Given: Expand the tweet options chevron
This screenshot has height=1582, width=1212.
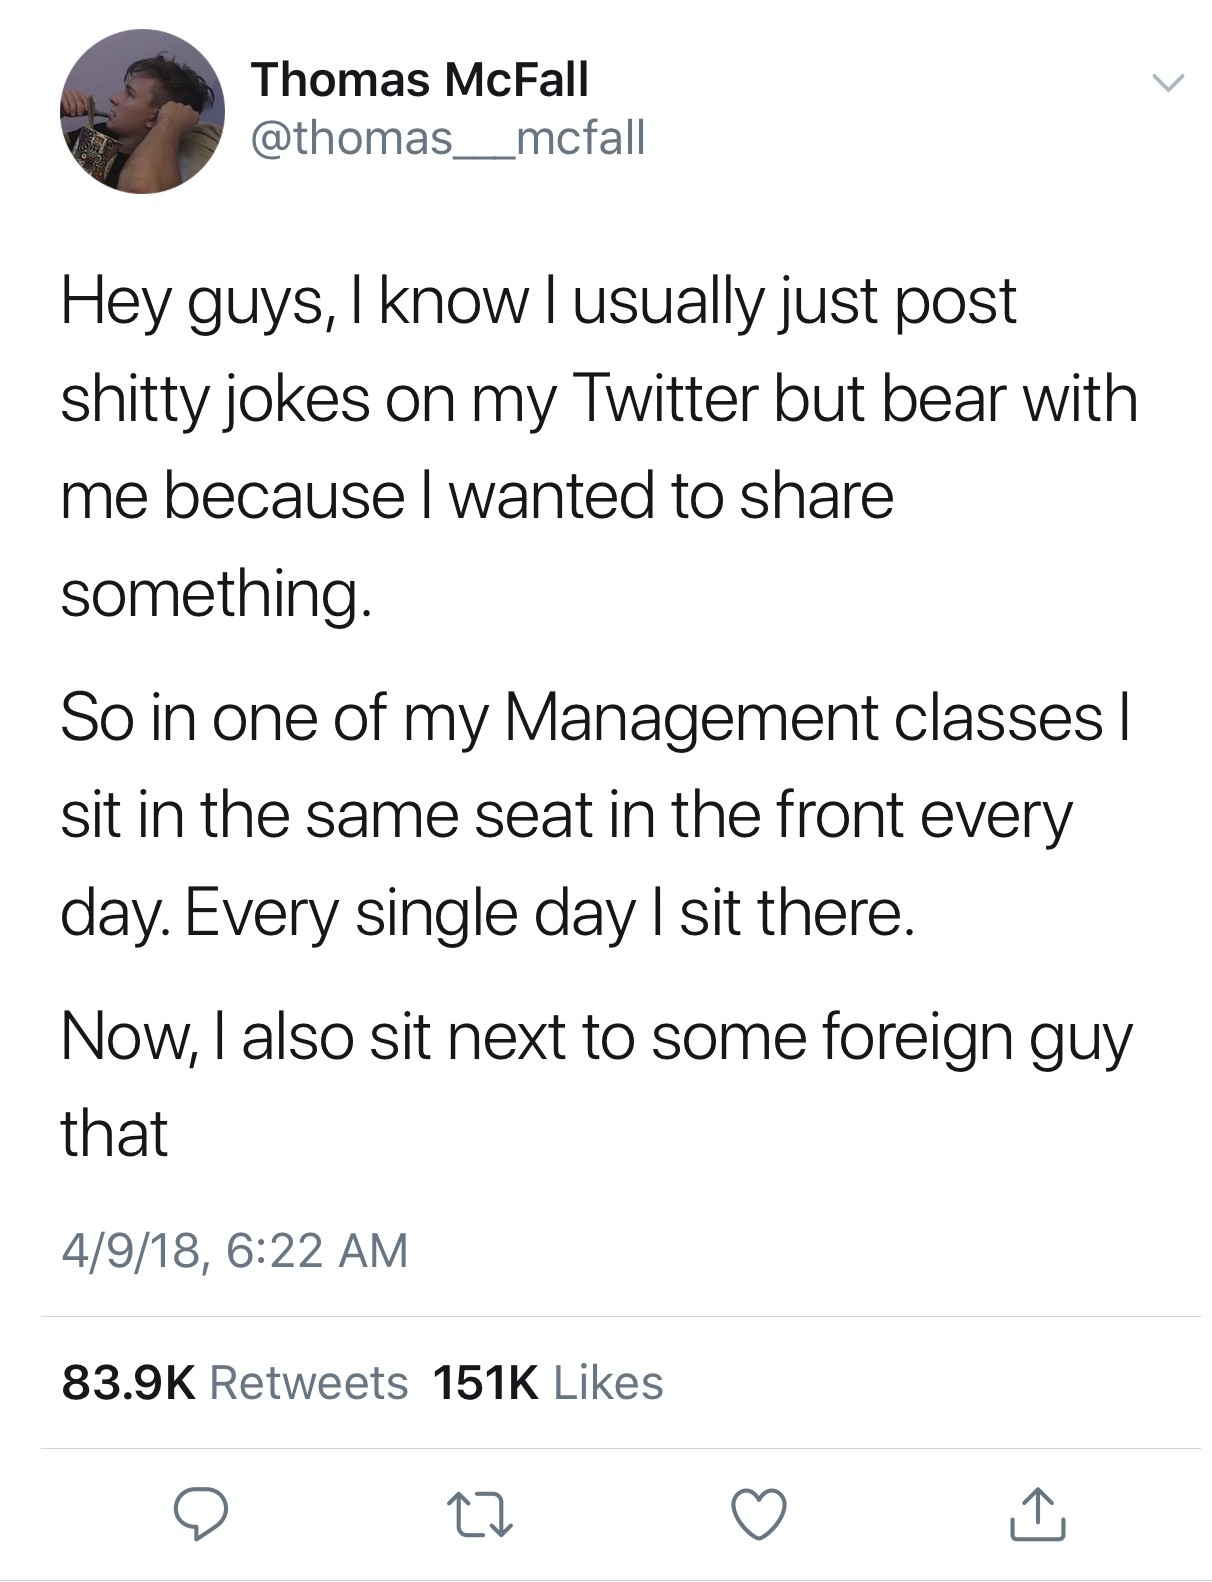Looking at the screenshot, I should (1166, 82).
